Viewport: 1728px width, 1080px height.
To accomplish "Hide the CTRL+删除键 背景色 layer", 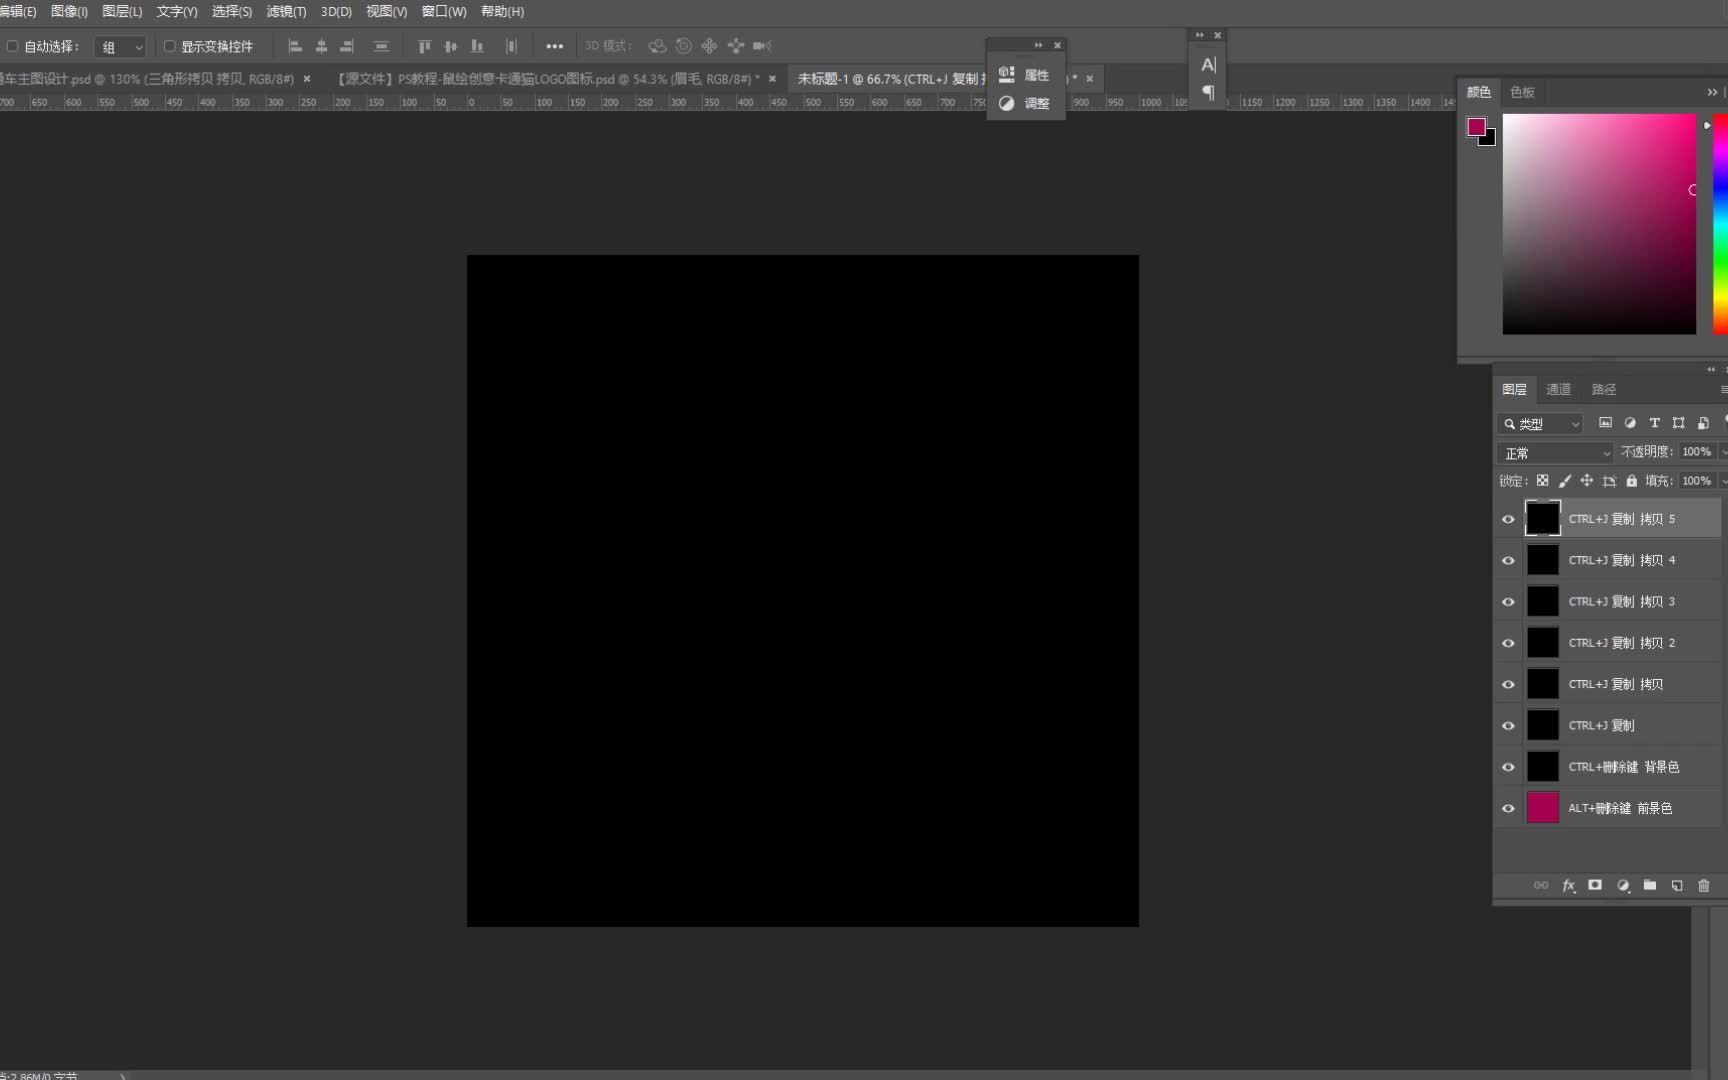I will click(x=1508, y=767).
